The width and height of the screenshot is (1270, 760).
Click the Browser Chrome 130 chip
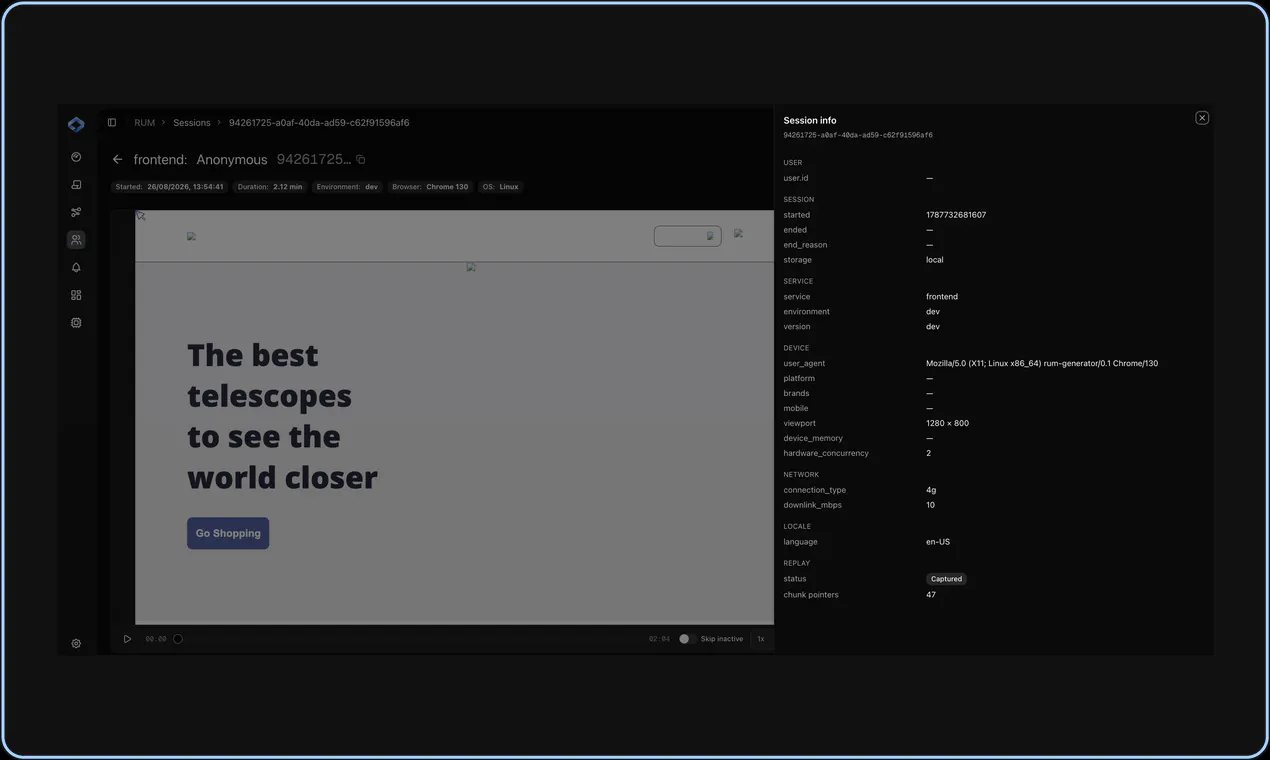pyautogui.click(x=431, y=187)
